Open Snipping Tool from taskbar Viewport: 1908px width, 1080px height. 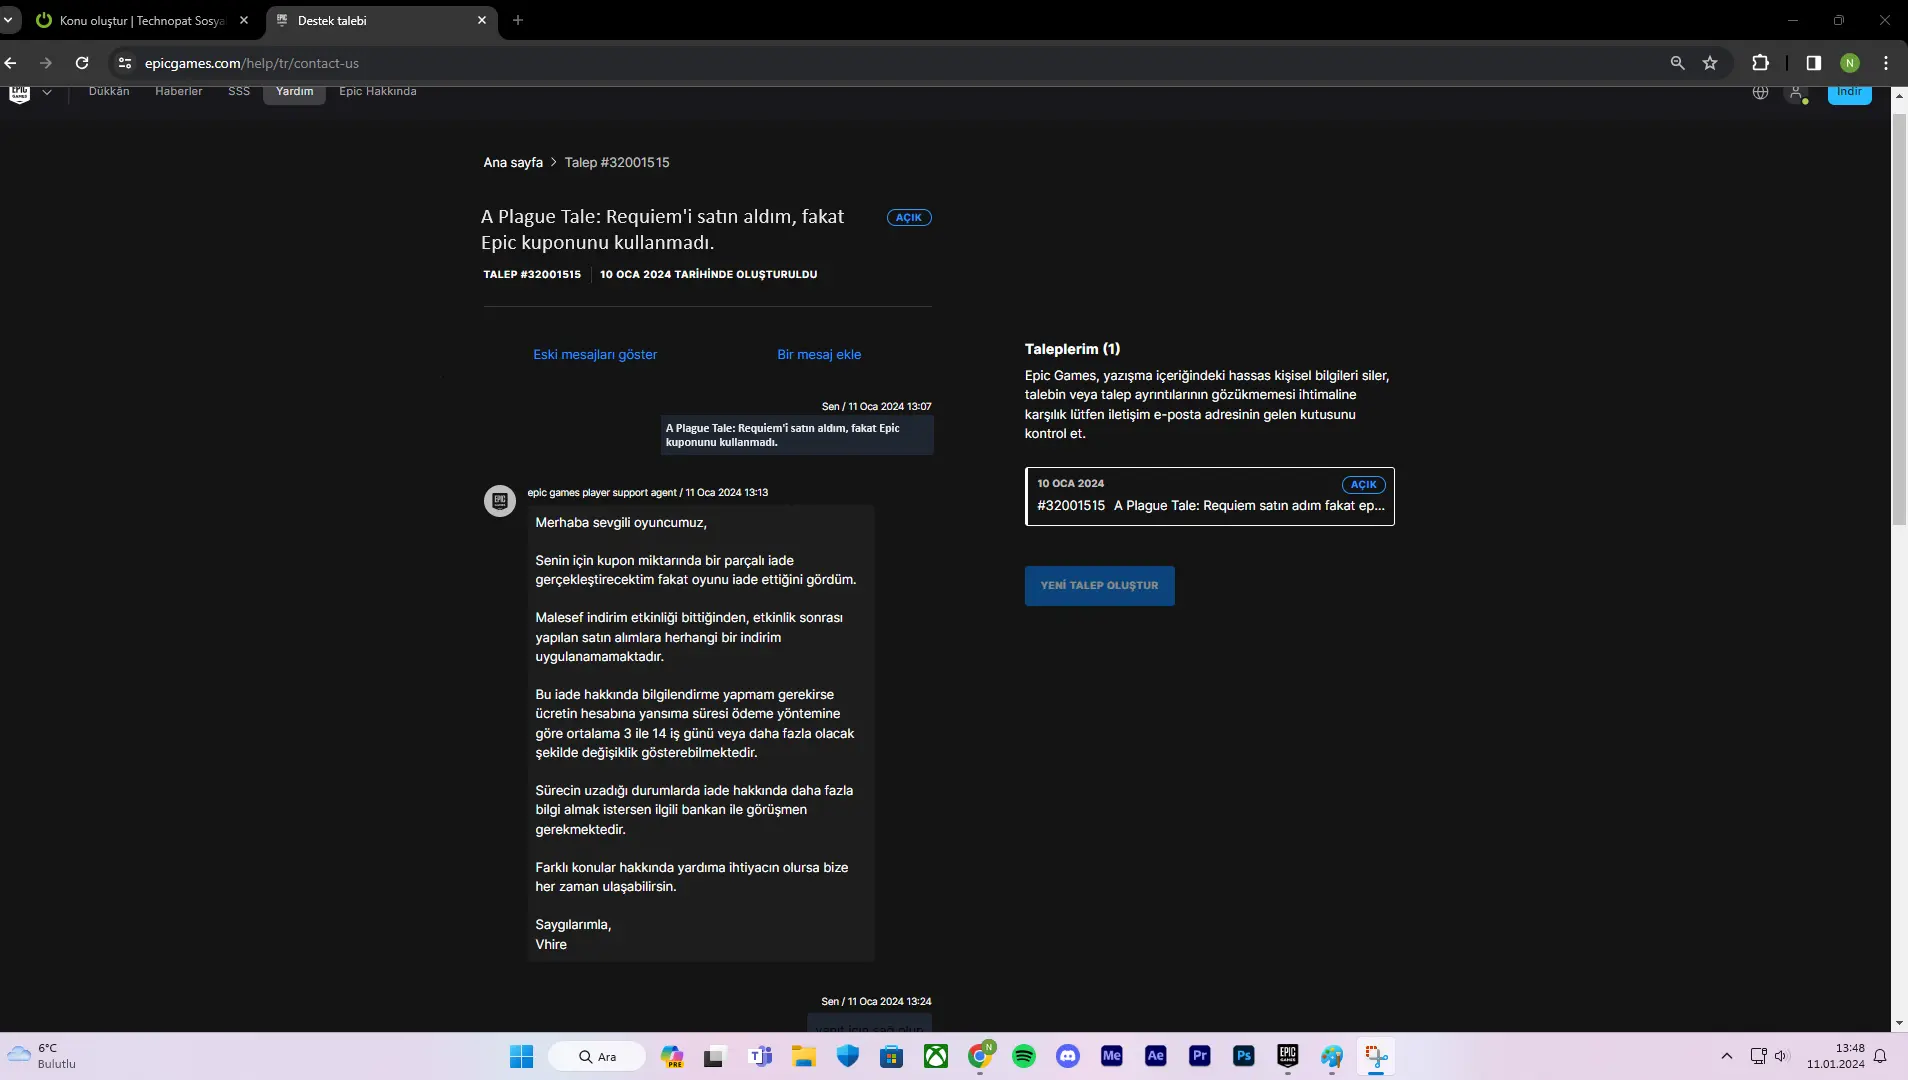tap(1376, 1057)
